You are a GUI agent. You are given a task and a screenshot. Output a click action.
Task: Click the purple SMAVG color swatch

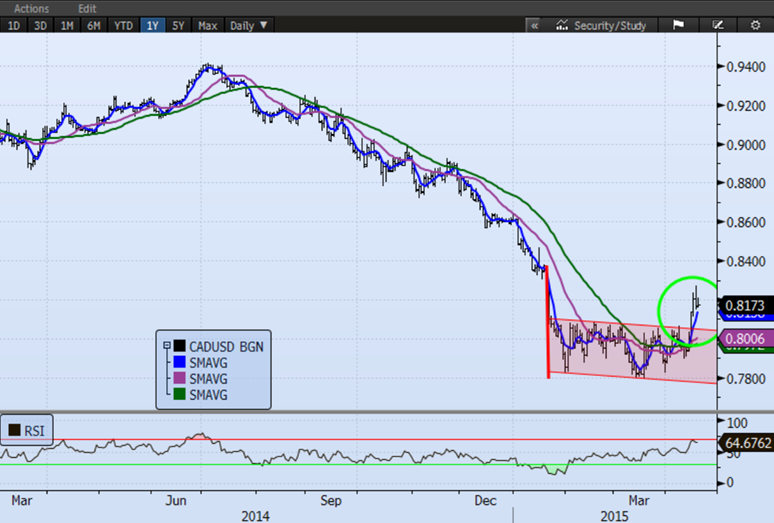coord(180,377)
